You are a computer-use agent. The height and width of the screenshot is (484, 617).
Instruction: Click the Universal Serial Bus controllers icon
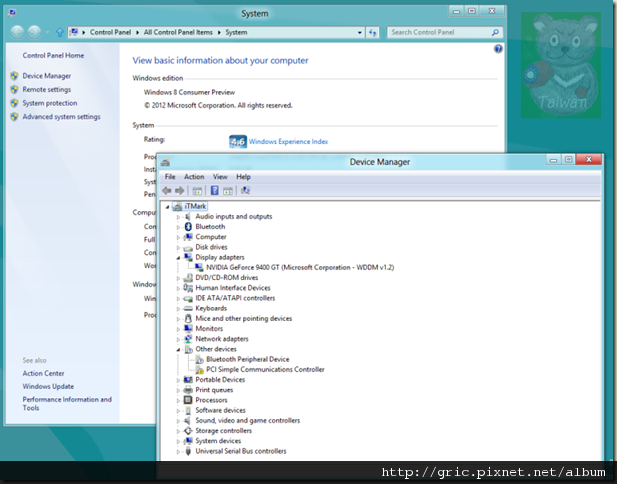[188, 451]
